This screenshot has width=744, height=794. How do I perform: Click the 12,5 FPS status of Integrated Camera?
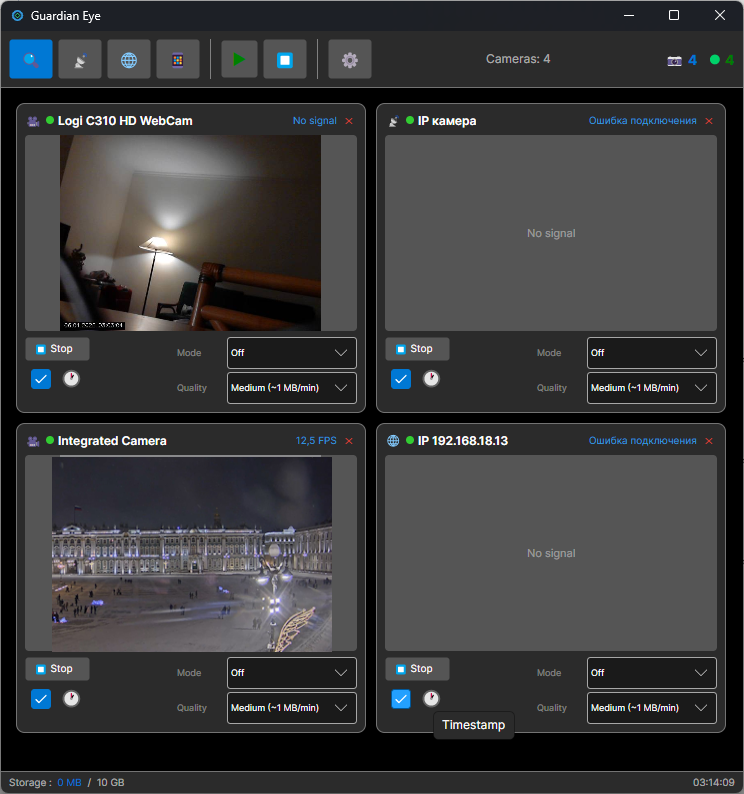(x=316, y=441)
